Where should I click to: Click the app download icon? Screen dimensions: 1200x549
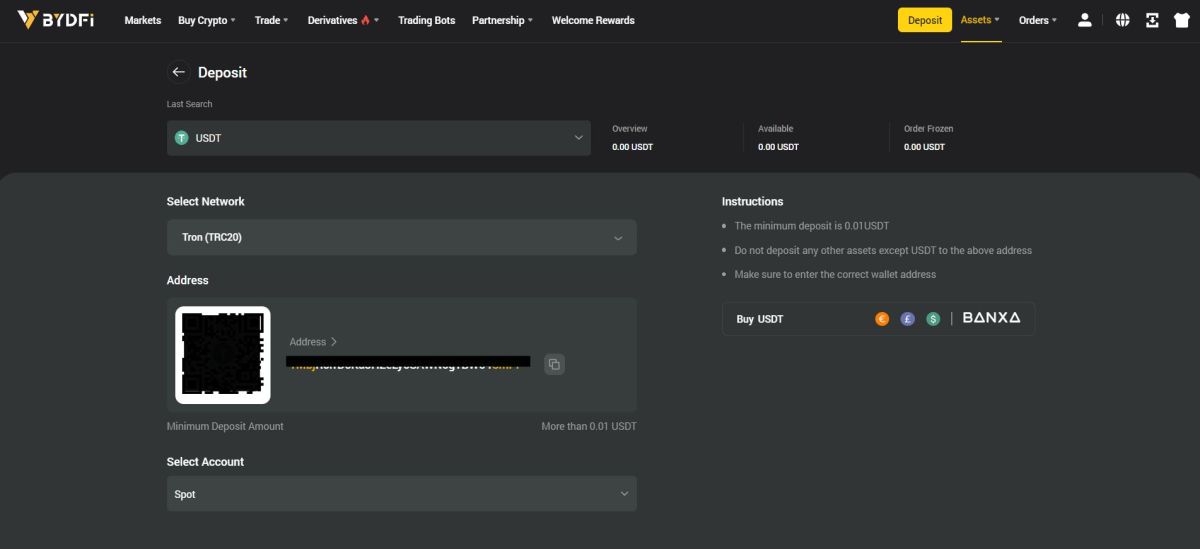1152,20
